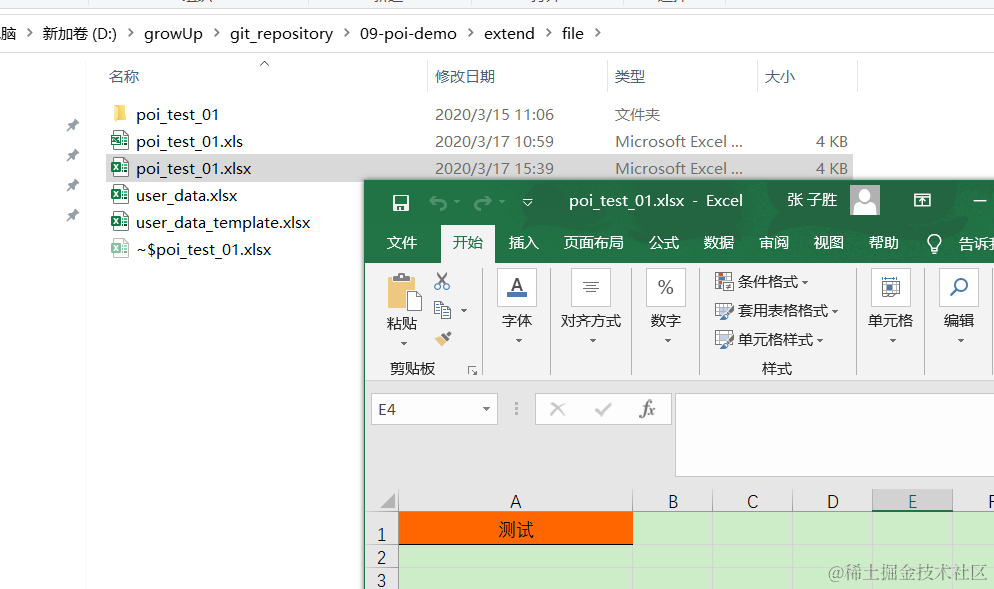Select the scissors Cut icon
Image resolution: width=994 pixels, height=589 pixels.
point(441,282)
